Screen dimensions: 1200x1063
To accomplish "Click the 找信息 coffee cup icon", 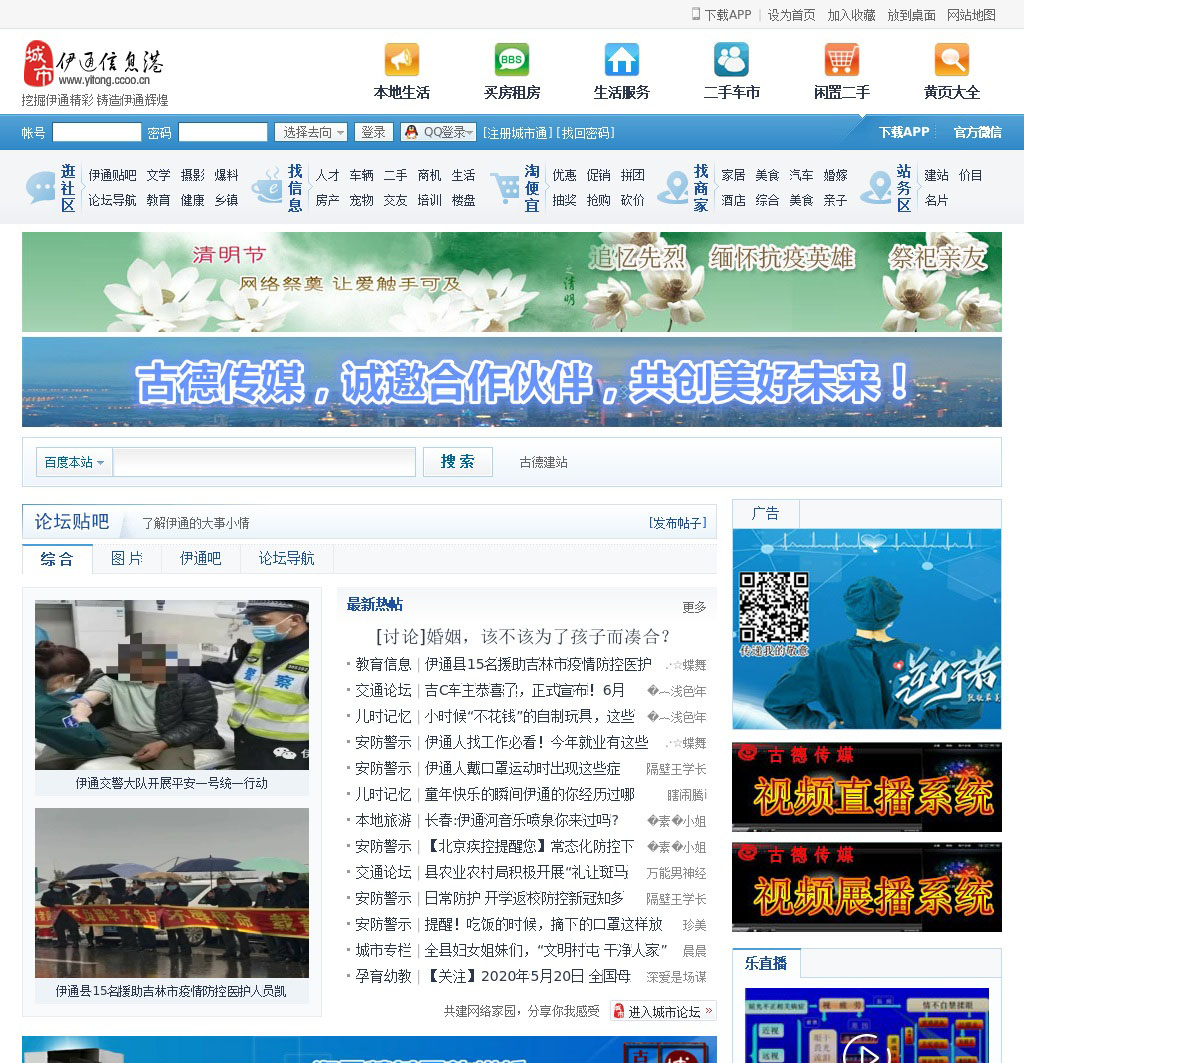I will pyautogui.click(x=267, y=188).
